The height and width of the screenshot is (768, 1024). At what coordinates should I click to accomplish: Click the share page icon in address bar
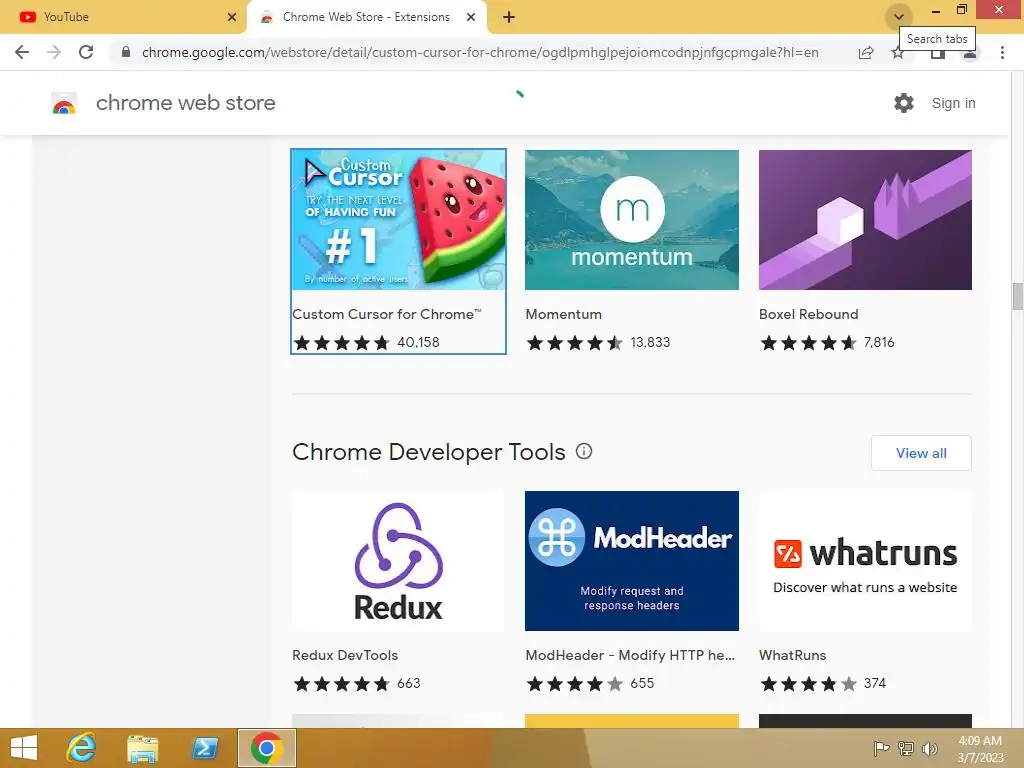point(866,52)
